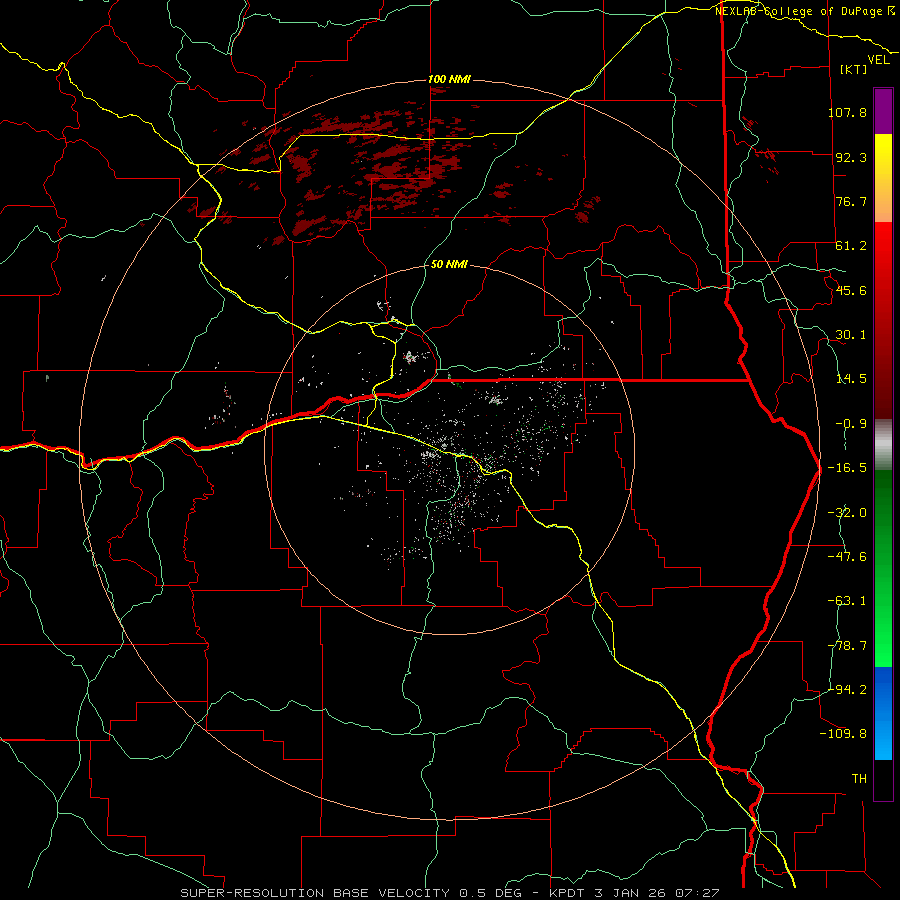Select the -78.7 velocity scale value
Image resolution: width=900 pixels, height=900 pixels.
[x=847, y=646]
